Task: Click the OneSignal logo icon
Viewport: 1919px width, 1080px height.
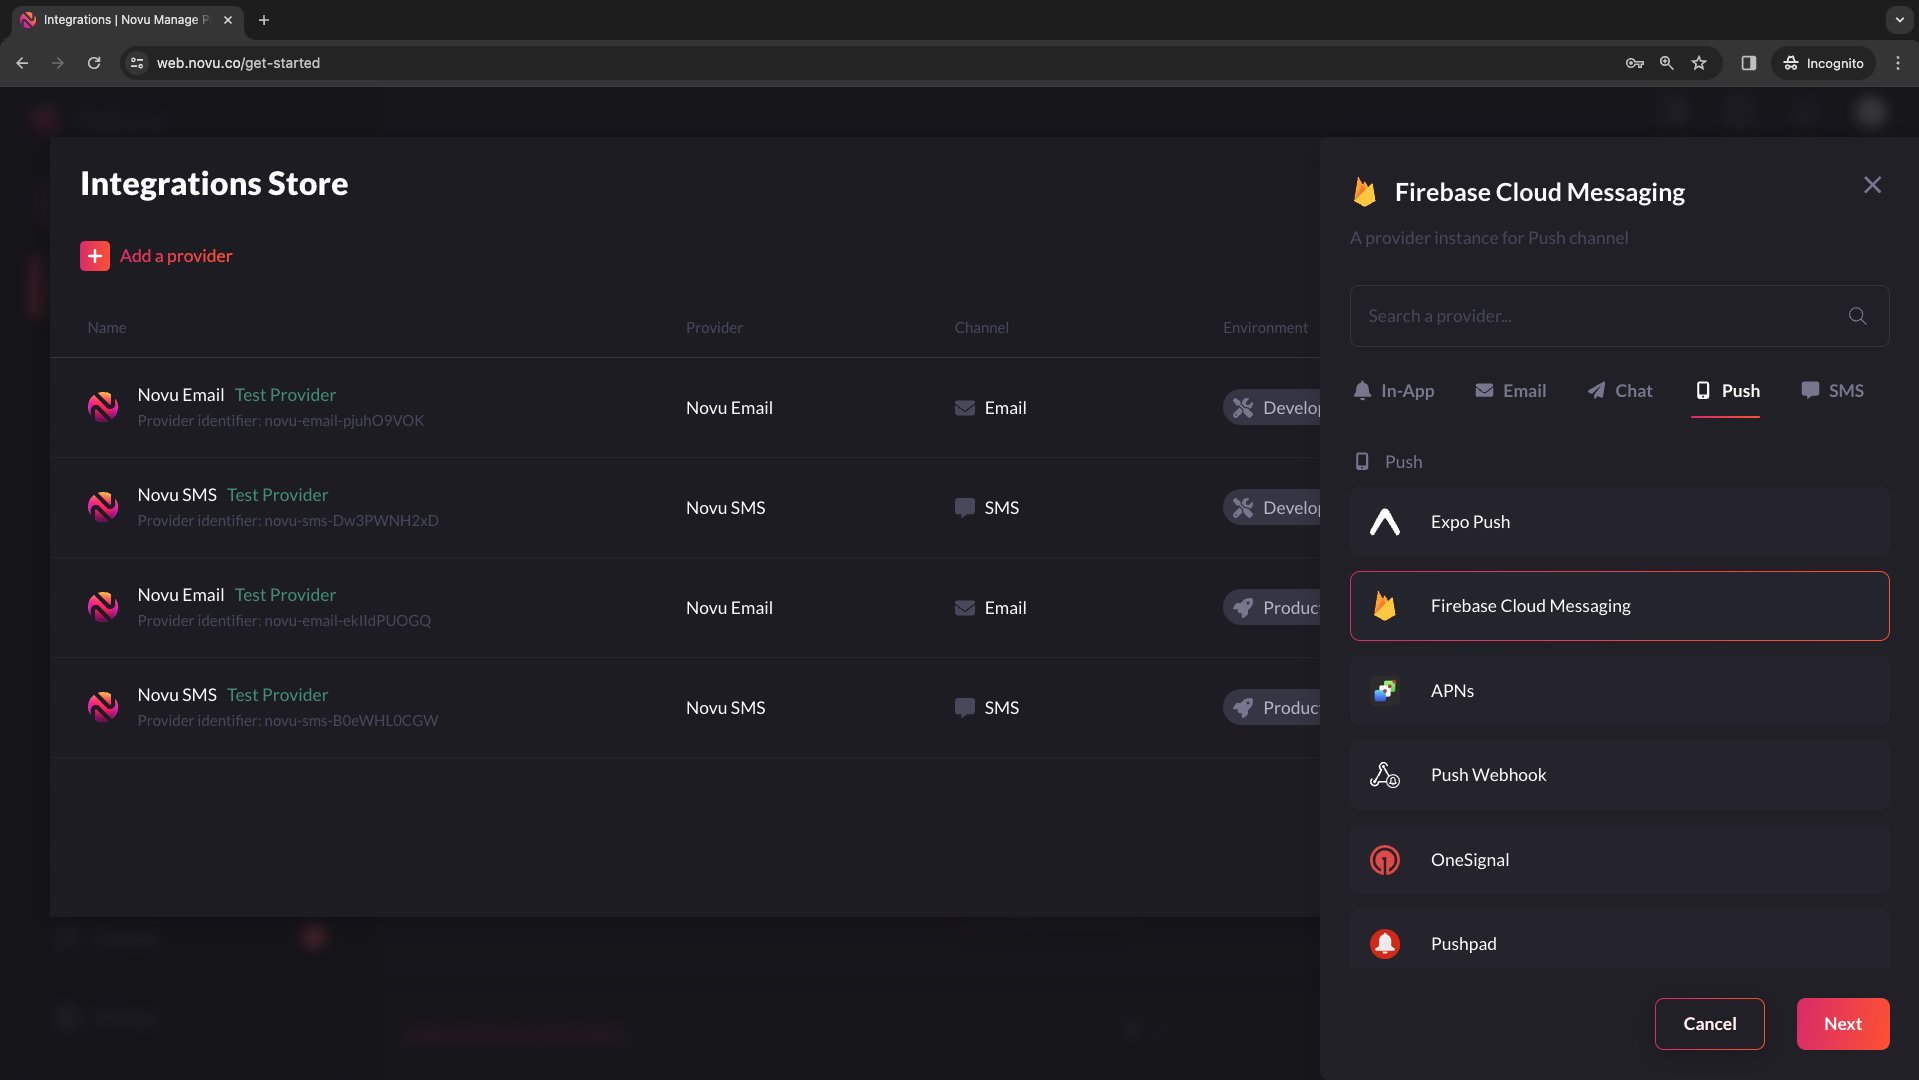Action: tap(1384, 860)
